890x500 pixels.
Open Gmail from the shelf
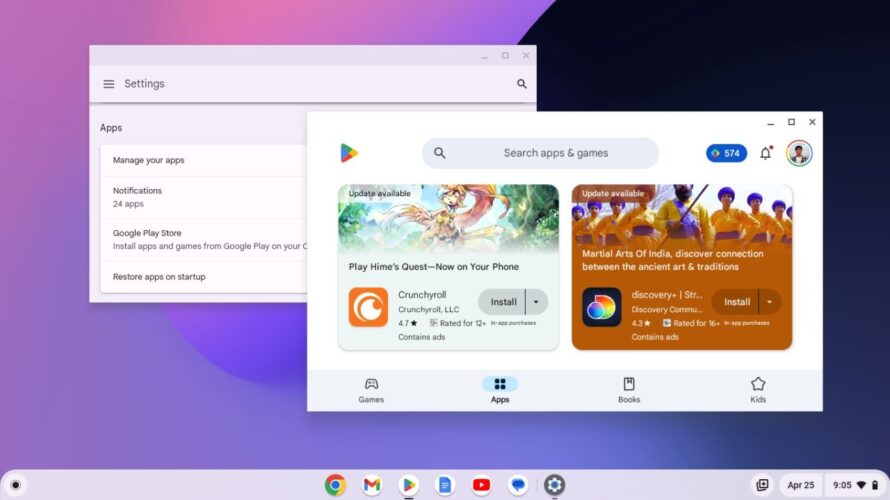[372, 485]
